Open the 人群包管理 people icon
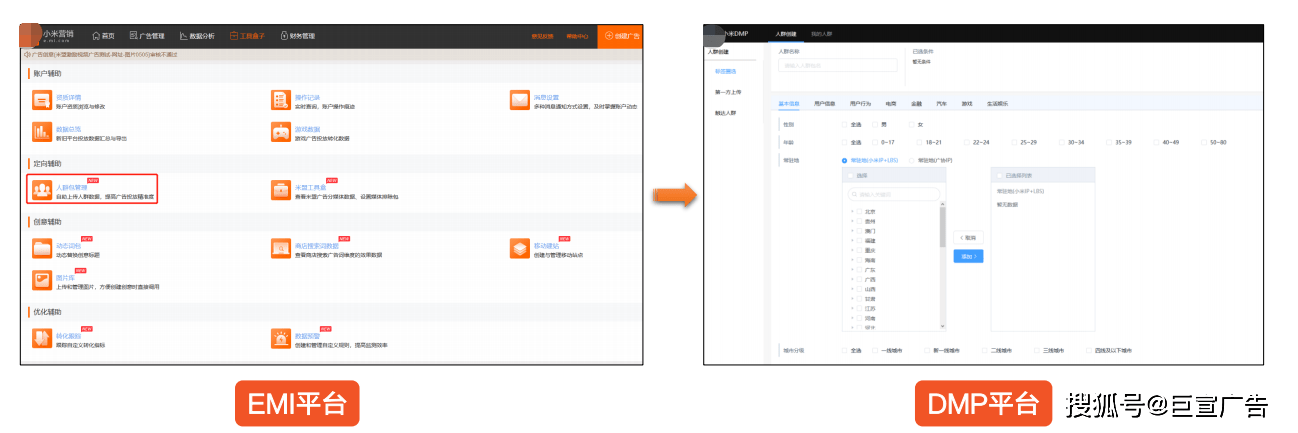 pos(41,189)
